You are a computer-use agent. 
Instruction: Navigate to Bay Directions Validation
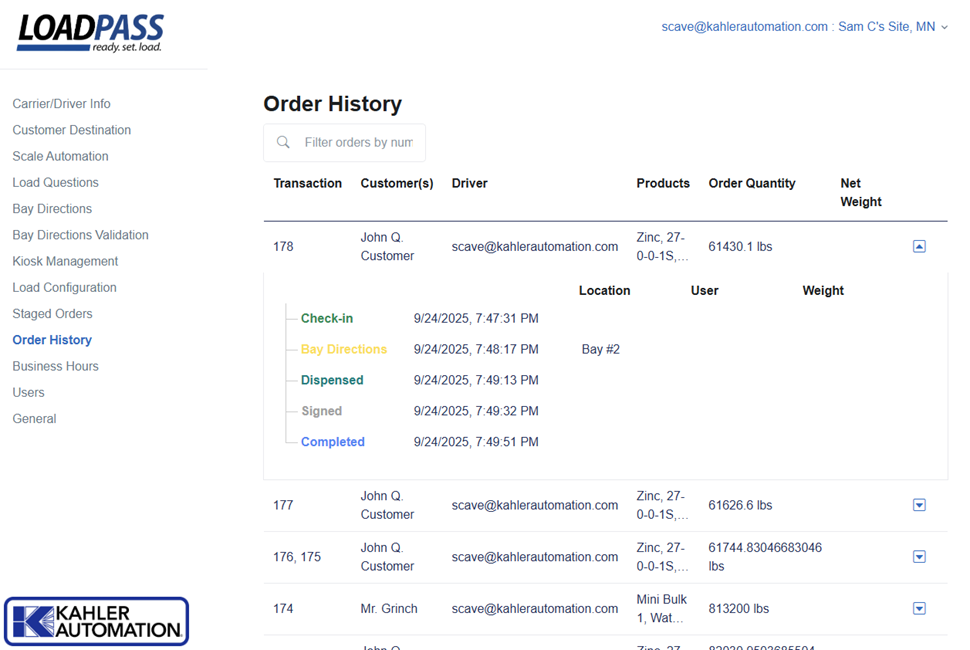point(80,235)
